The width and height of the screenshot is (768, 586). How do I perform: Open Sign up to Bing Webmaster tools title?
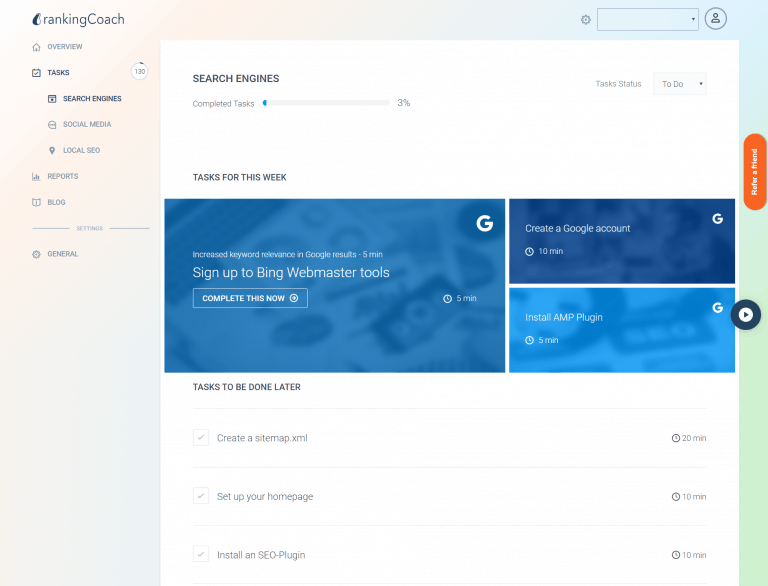[x=291, y=272]
